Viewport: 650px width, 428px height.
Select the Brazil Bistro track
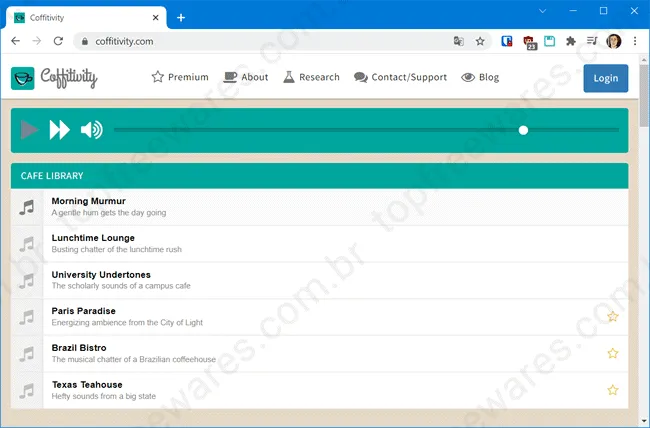[319, 354]
